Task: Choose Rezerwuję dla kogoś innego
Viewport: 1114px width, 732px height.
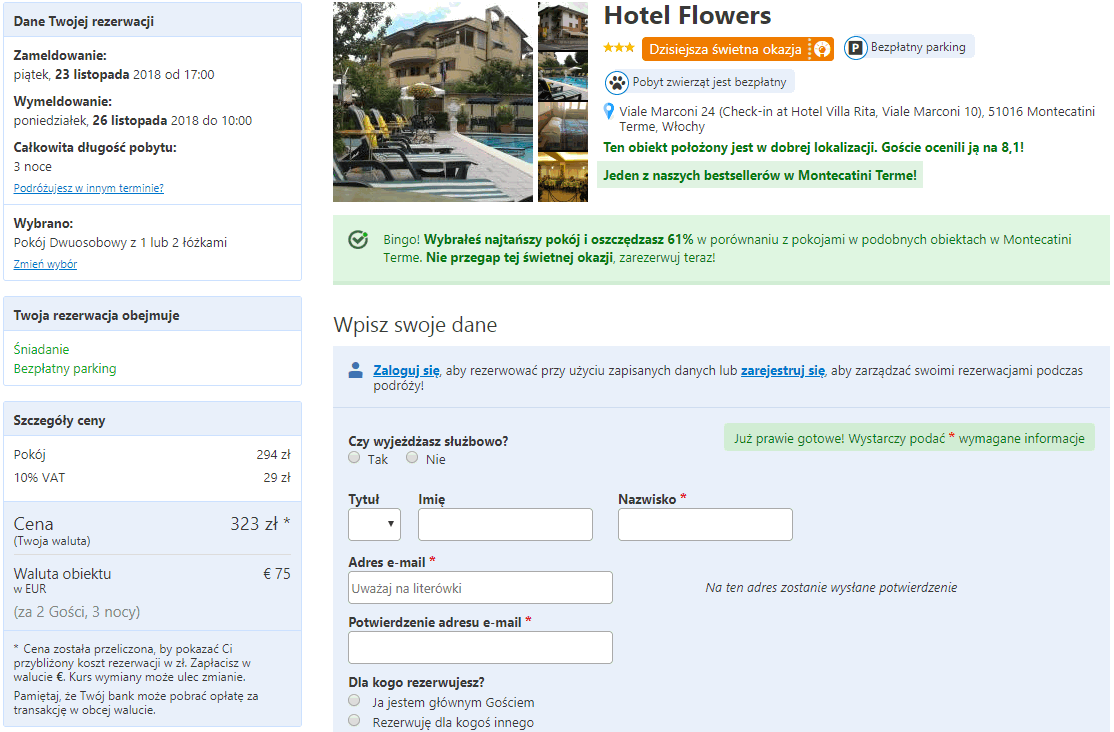Action: pyautogui.click(x=353, y=722)
